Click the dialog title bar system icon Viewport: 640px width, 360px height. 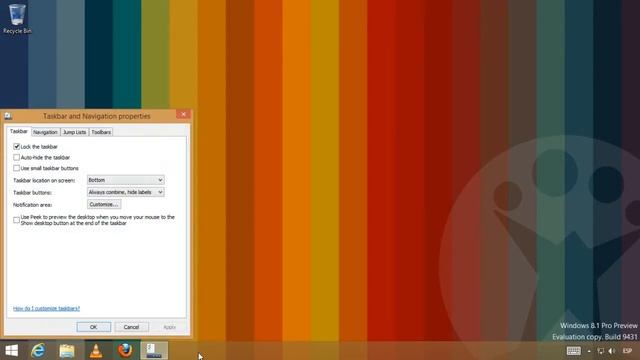(x=8, y=116)
